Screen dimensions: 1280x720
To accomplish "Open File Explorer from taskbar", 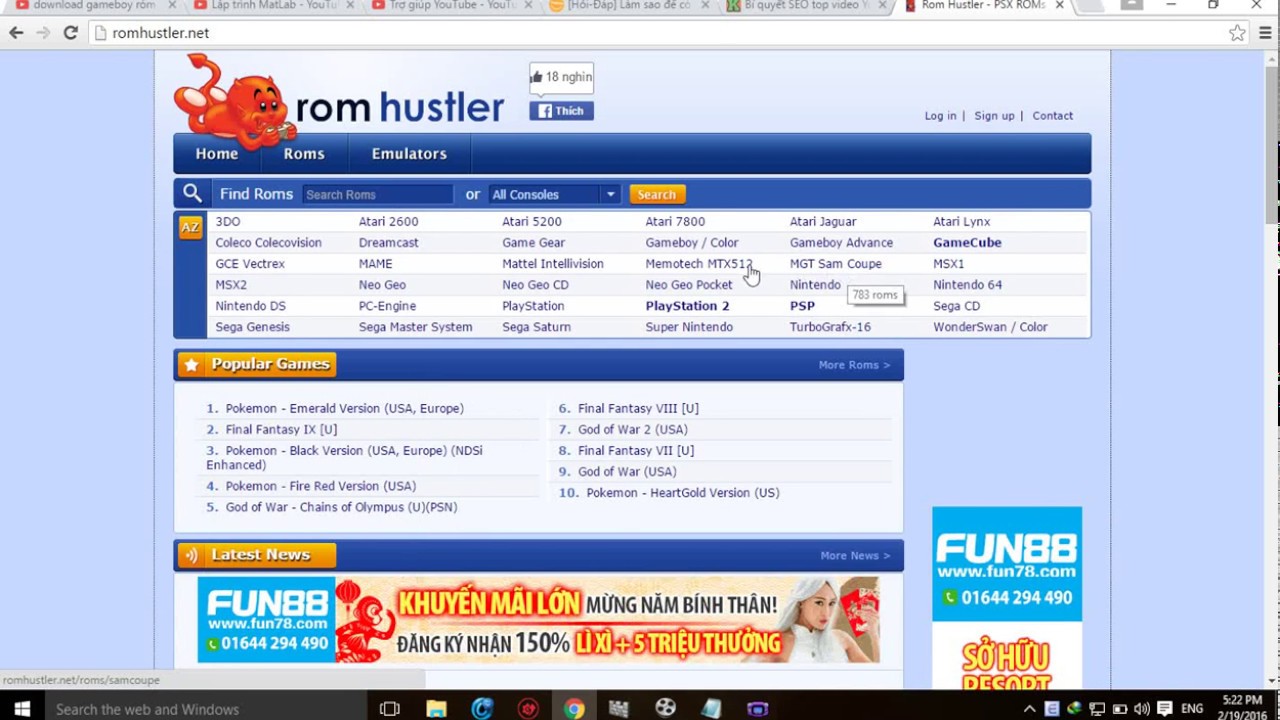I will 436,709.
